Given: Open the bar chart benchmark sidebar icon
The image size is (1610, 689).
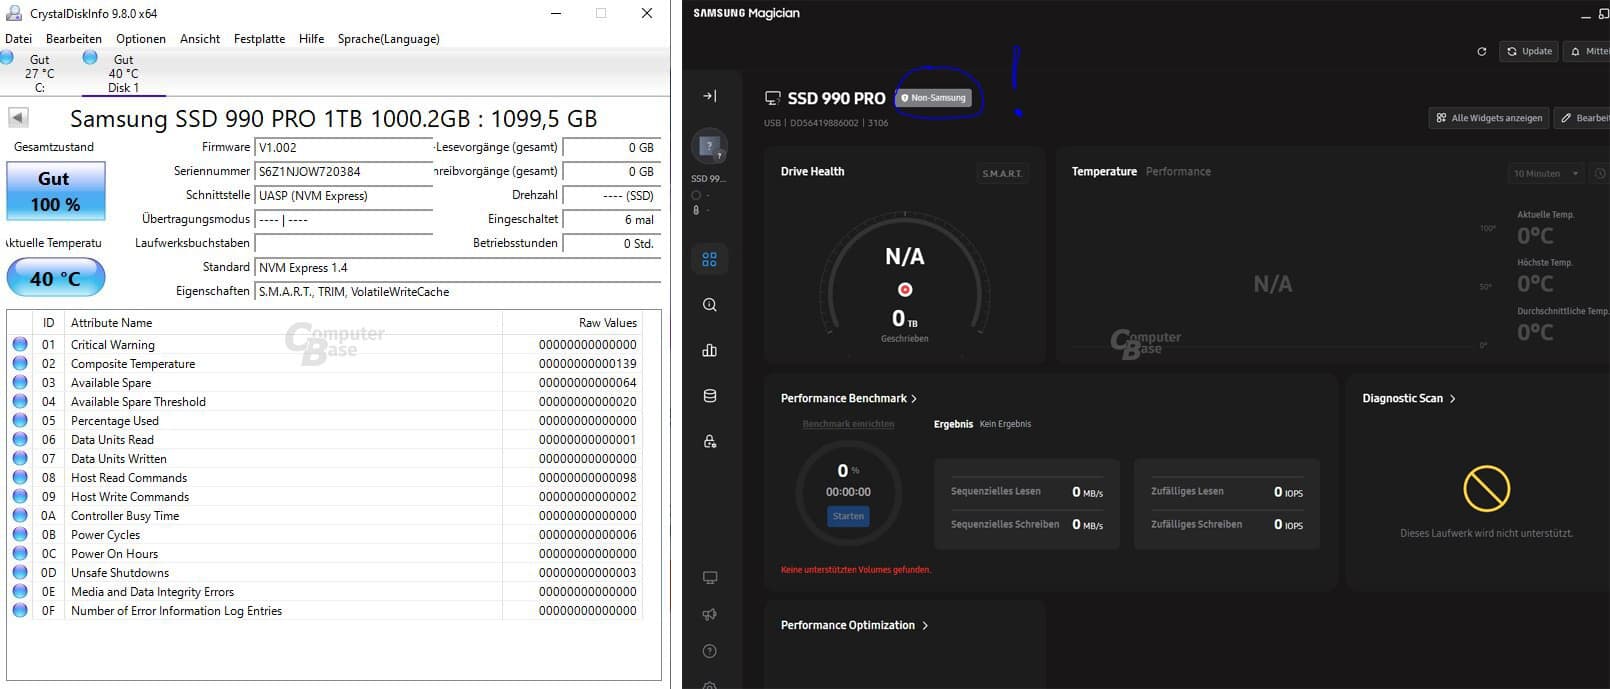Looking at the screenshot, I should 709,350.
